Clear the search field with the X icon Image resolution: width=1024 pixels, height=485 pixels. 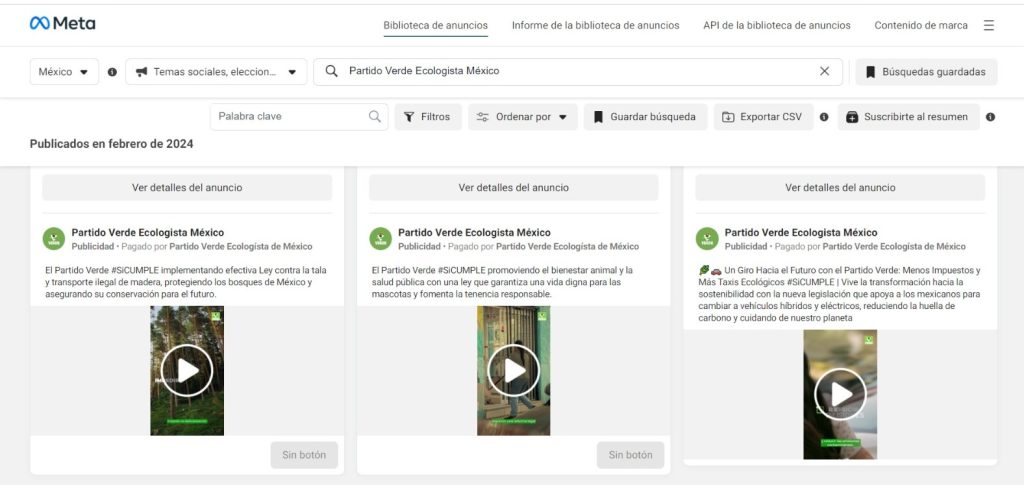pos(824,71)
